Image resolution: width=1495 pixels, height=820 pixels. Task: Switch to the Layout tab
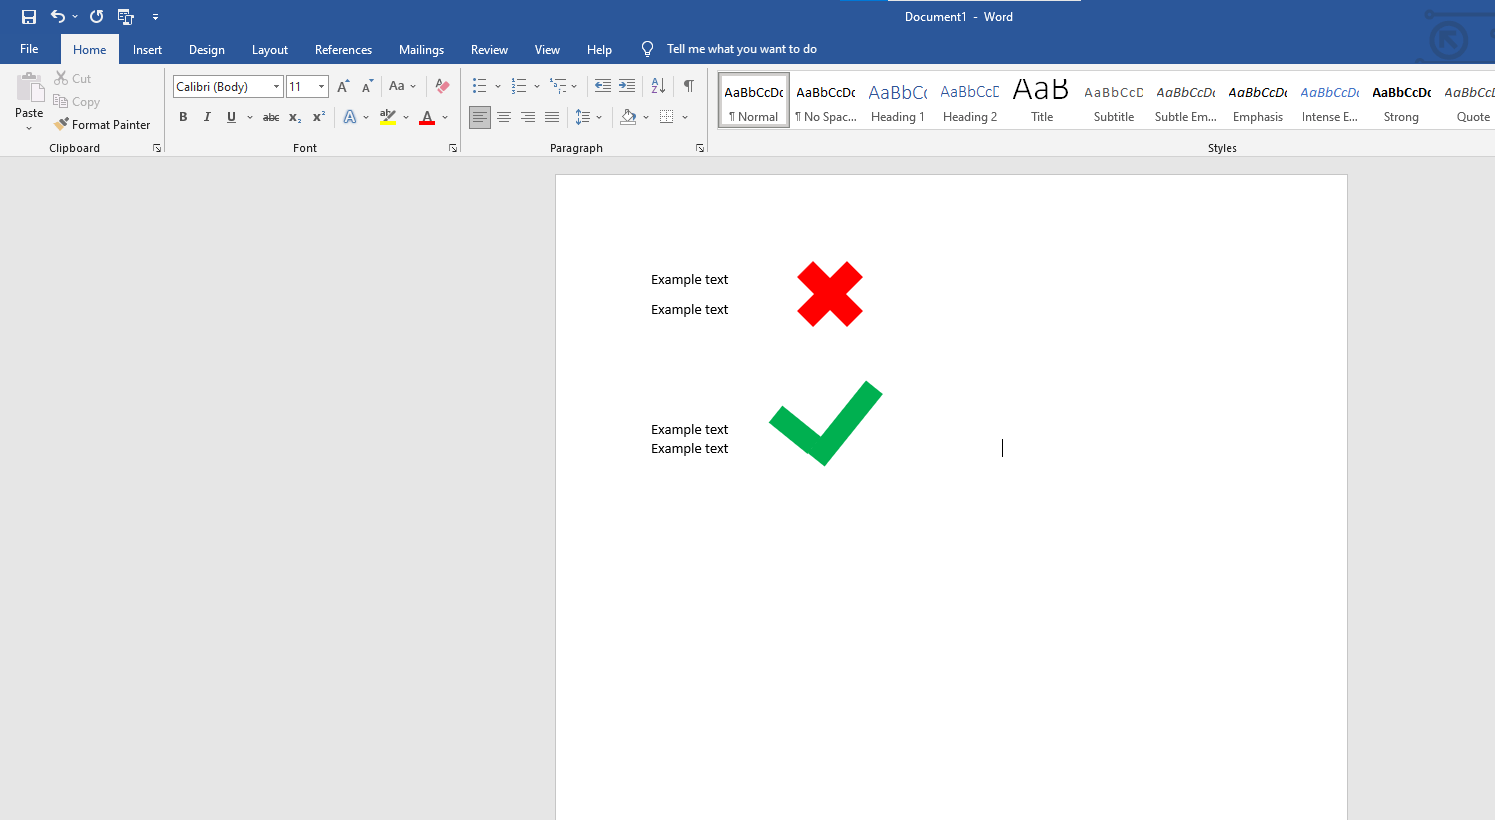tap(270, 50)
